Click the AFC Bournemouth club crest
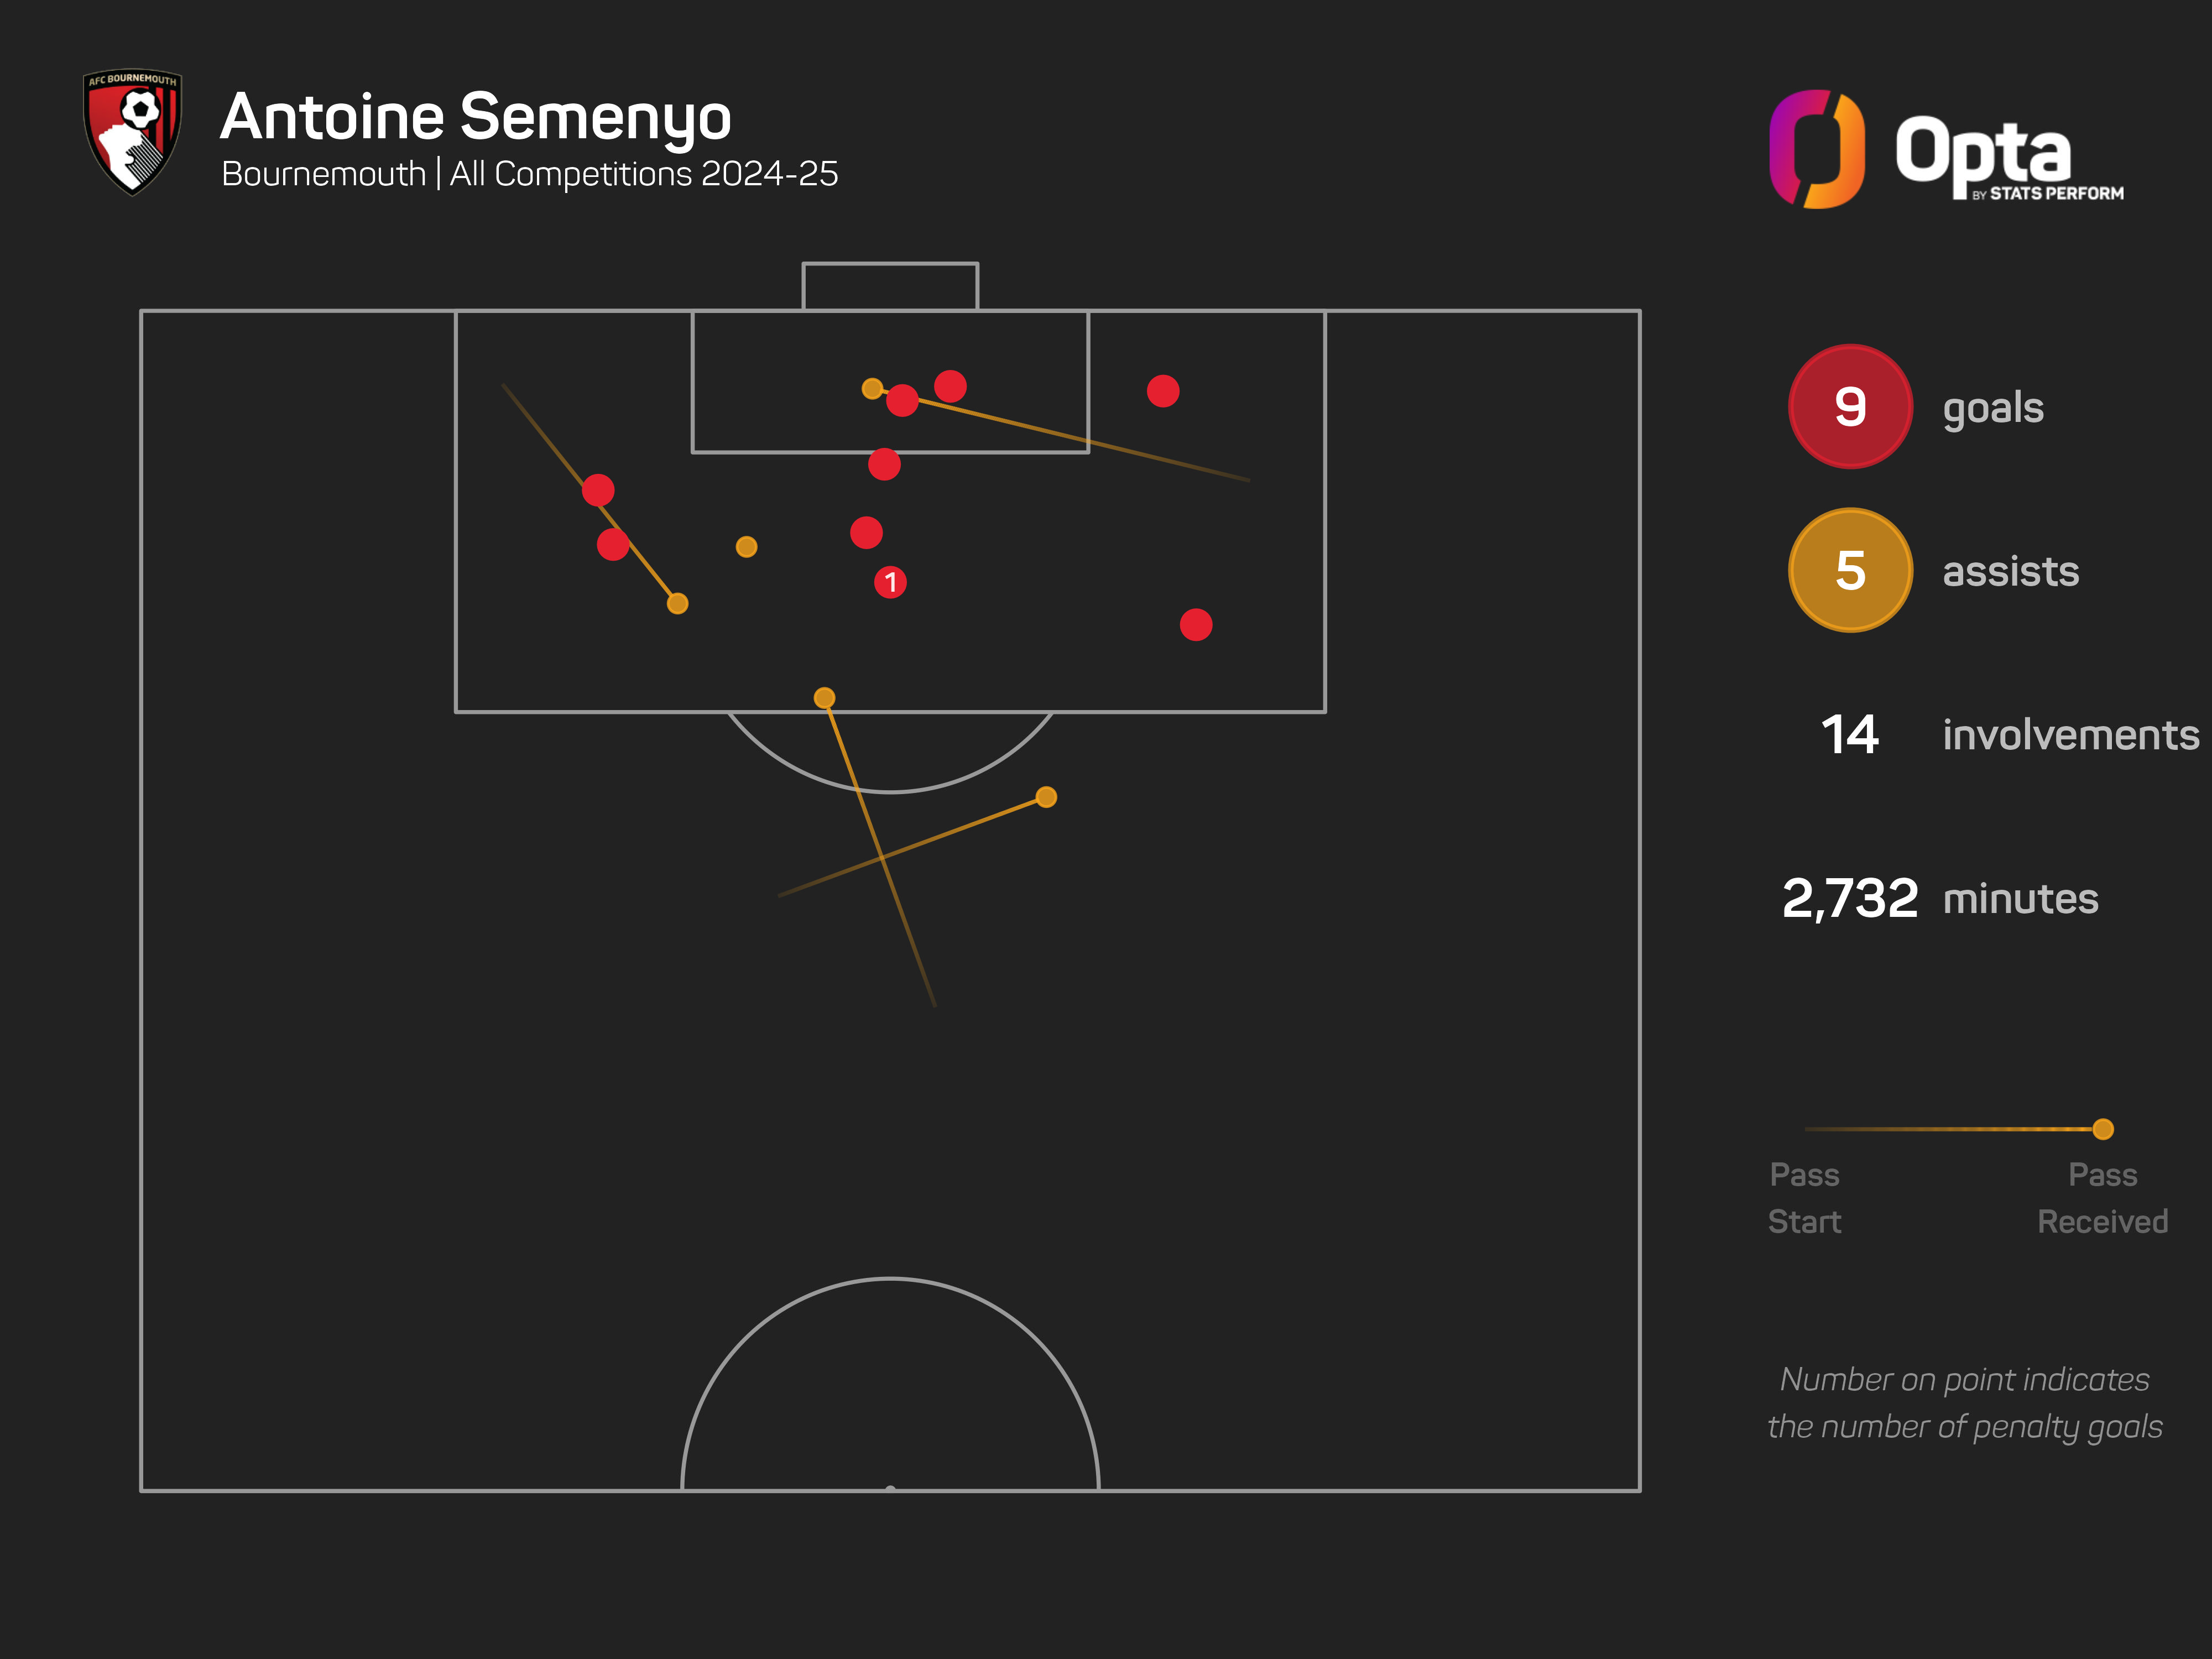The height and width of the screenshot is (1659, 2212). click(x=133, y=132)
